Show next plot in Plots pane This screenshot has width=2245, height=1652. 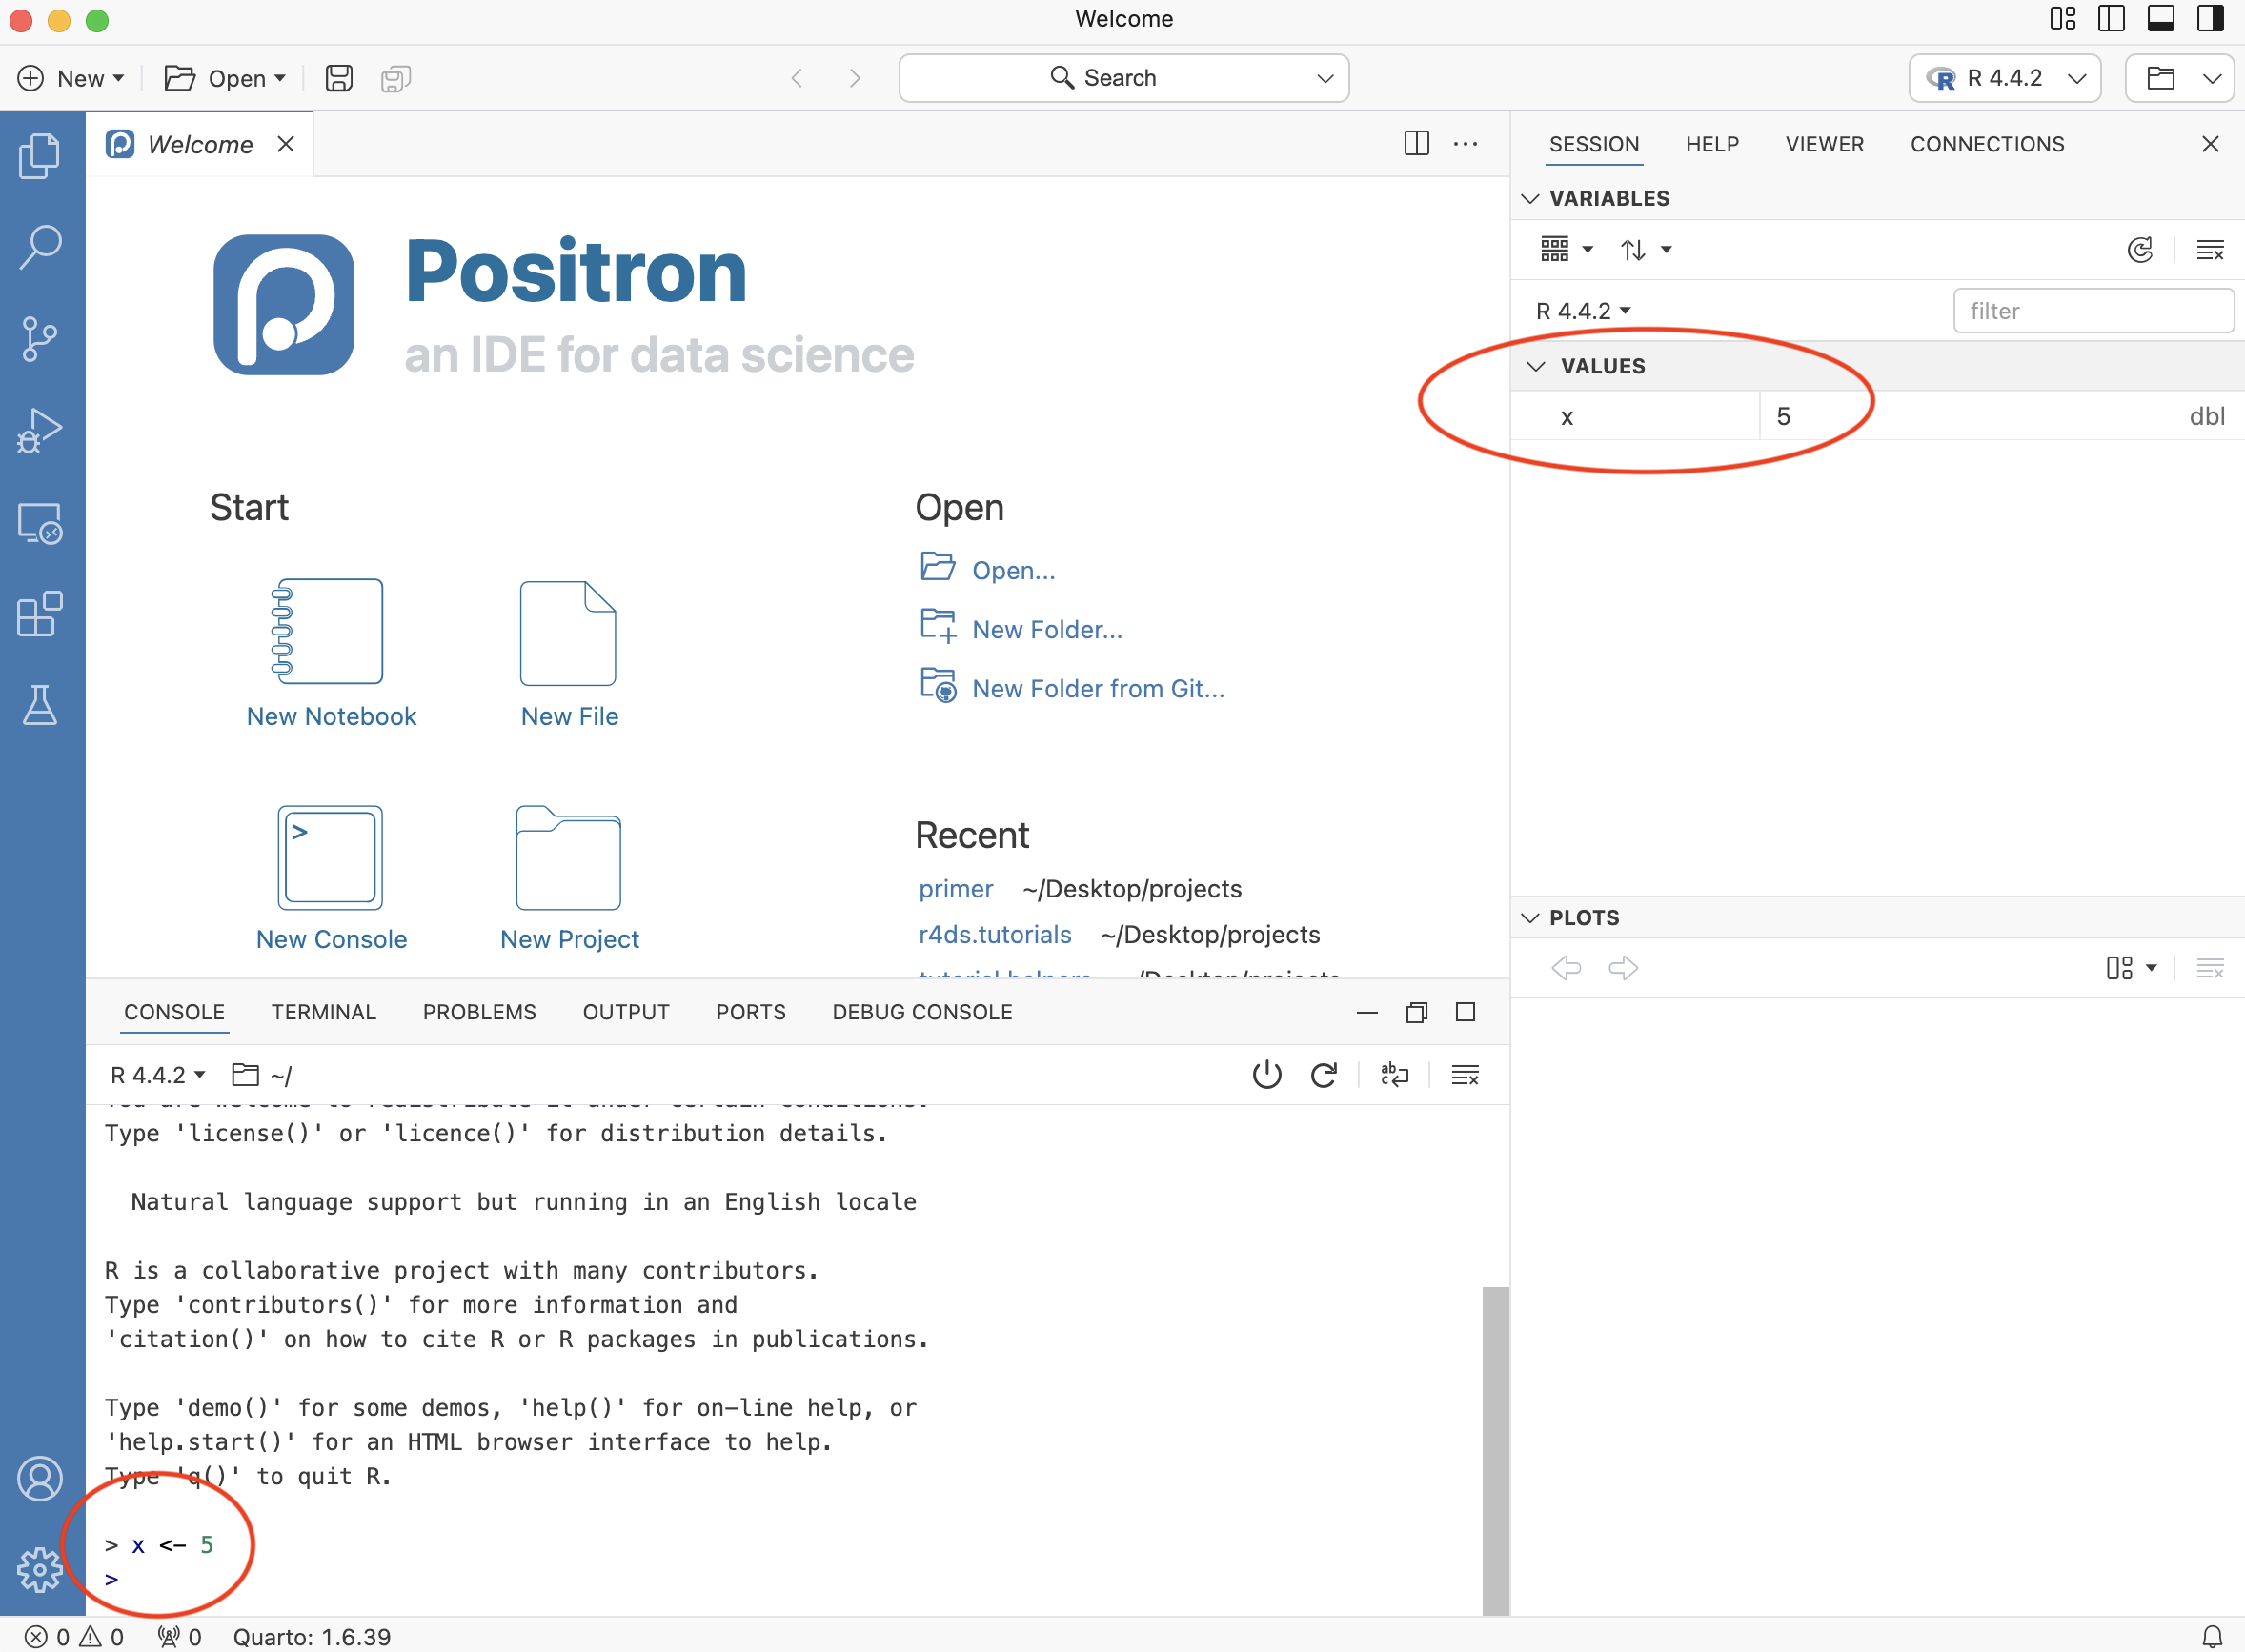[x=1623, y=968]
